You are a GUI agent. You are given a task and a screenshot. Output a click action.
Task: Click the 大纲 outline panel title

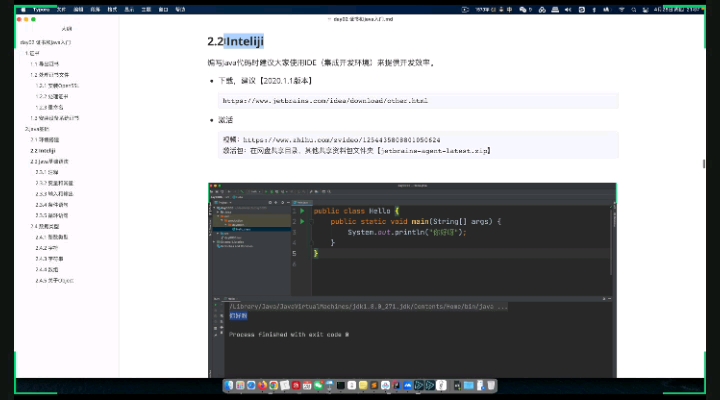pos(67,29)
